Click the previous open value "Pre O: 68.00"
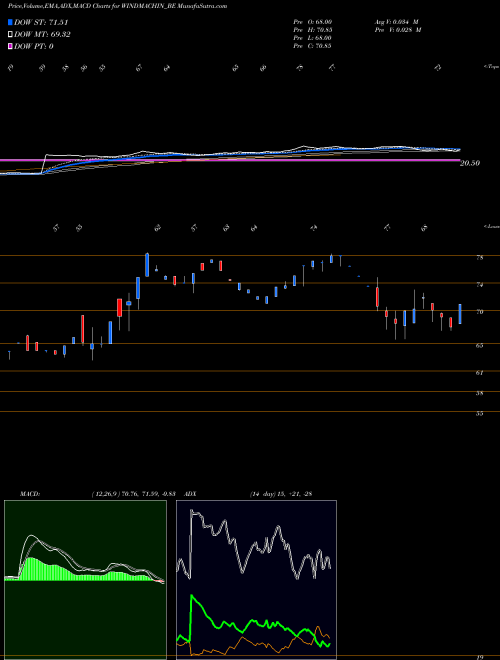500x660 pixels. (x=313, y=22)
